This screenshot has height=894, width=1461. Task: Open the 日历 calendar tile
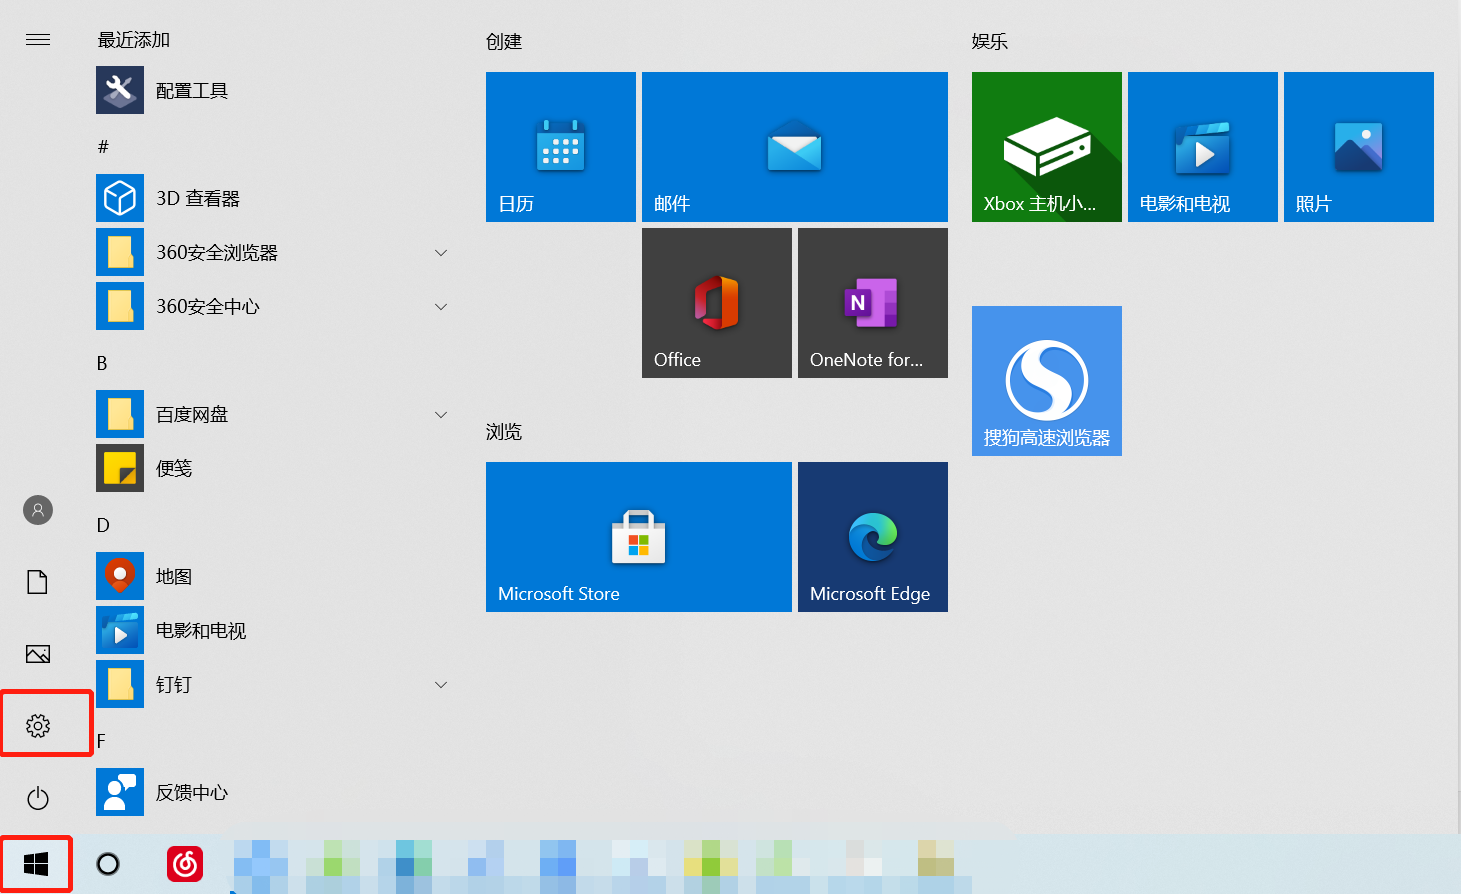561,147
